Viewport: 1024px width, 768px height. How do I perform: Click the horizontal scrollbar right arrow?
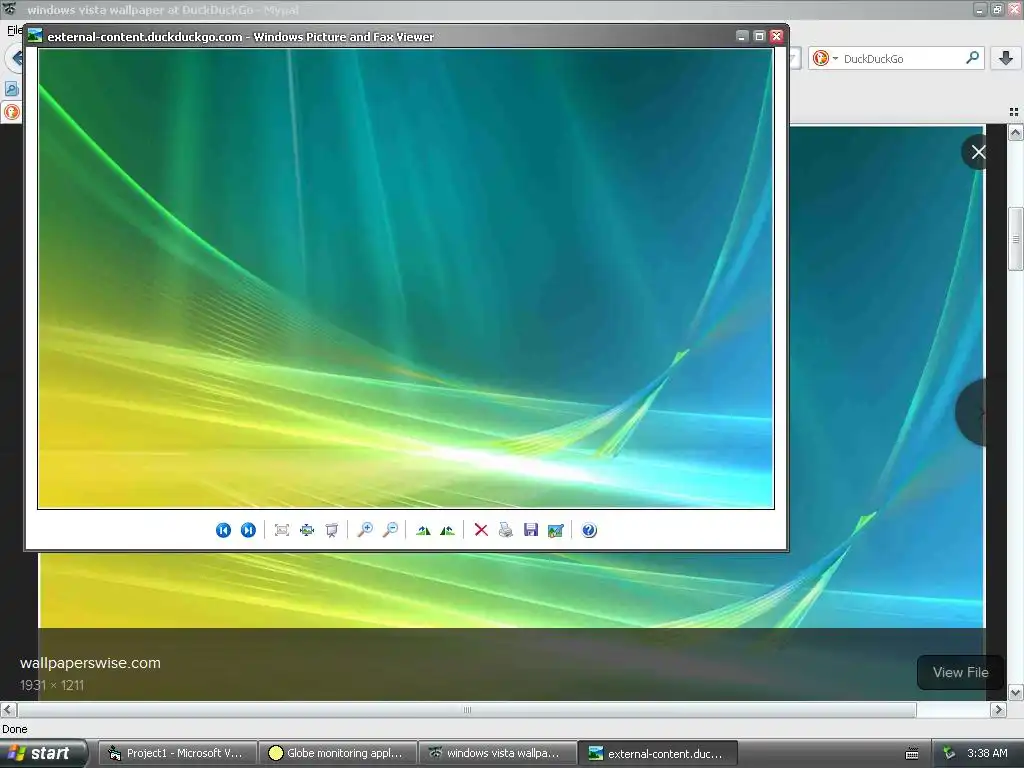998,710
